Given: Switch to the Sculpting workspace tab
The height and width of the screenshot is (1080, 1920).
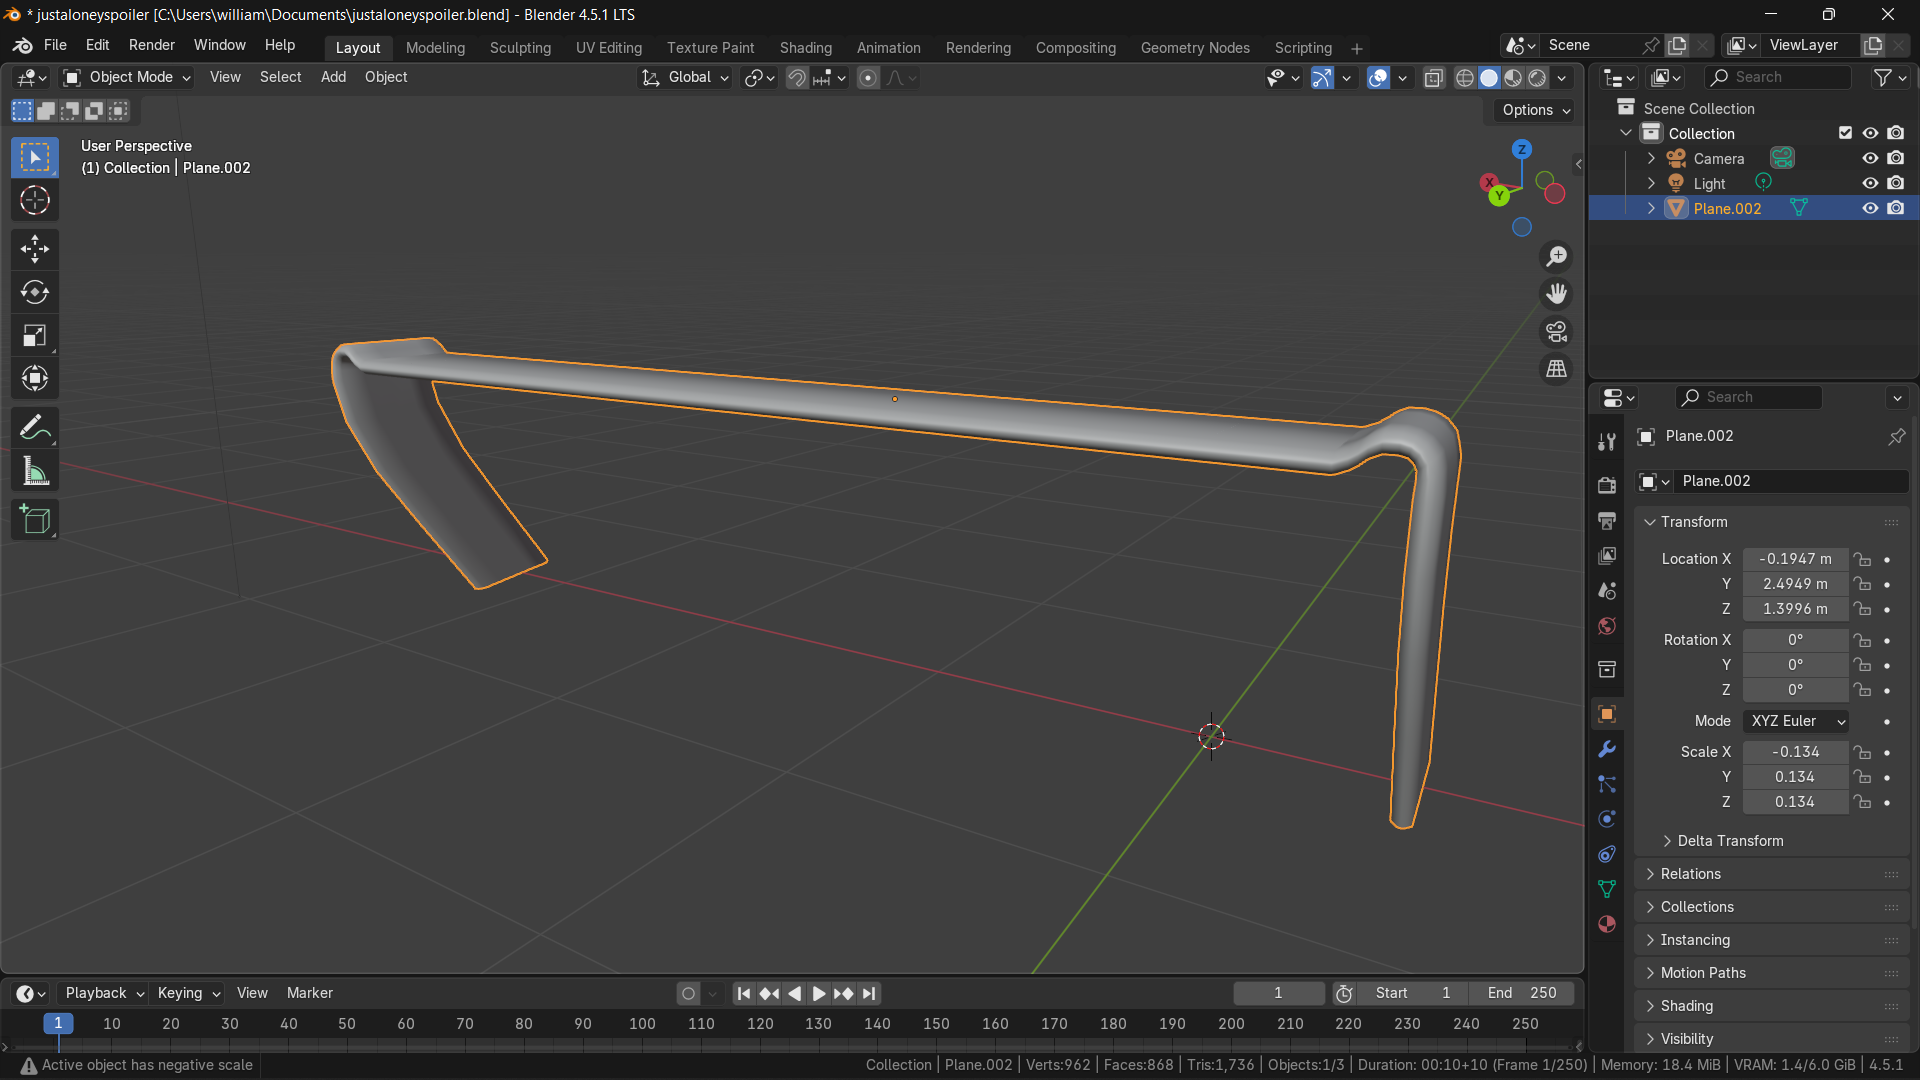Looking at the screenshot, I should 520,48.
